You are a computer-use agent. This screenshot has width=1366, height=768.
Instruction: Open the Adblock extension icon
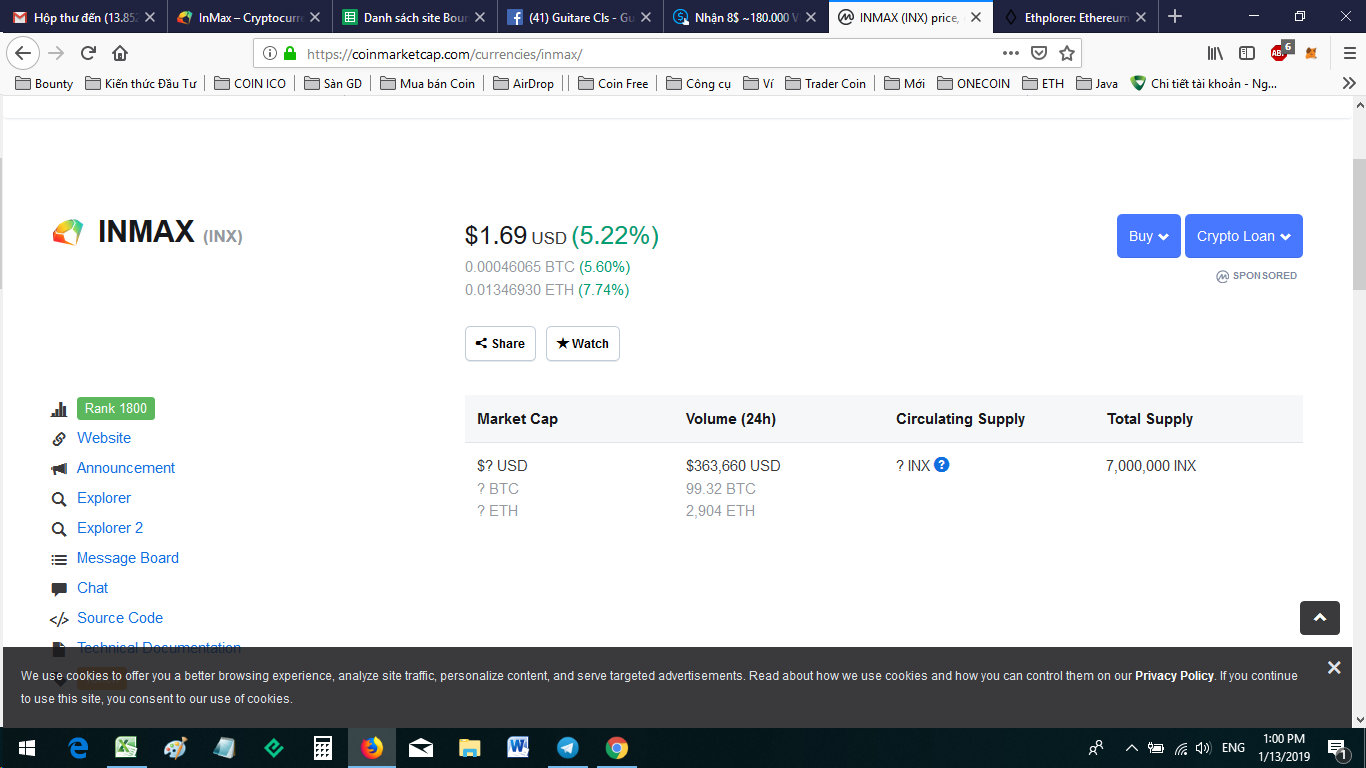1280,52
